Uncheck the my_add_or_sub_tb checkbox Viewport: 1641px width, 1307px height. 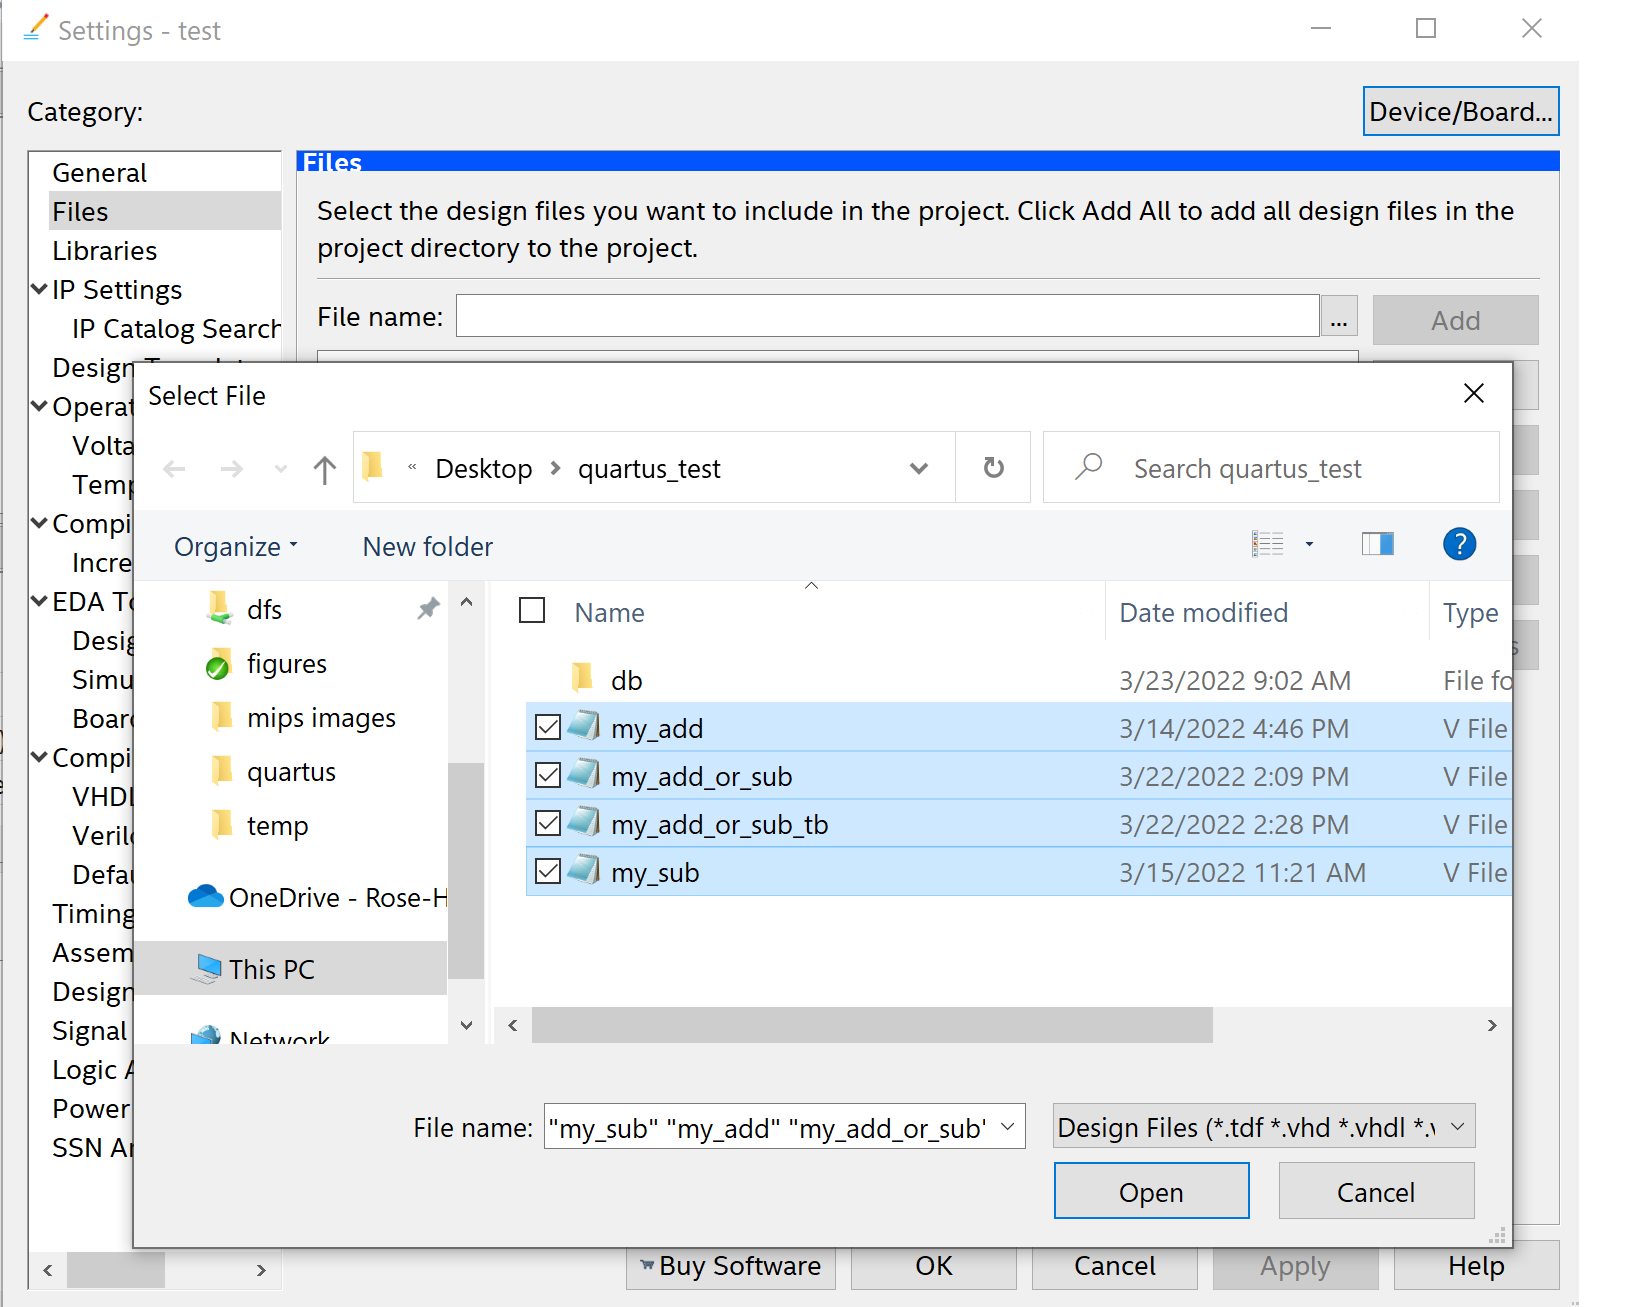548,824
